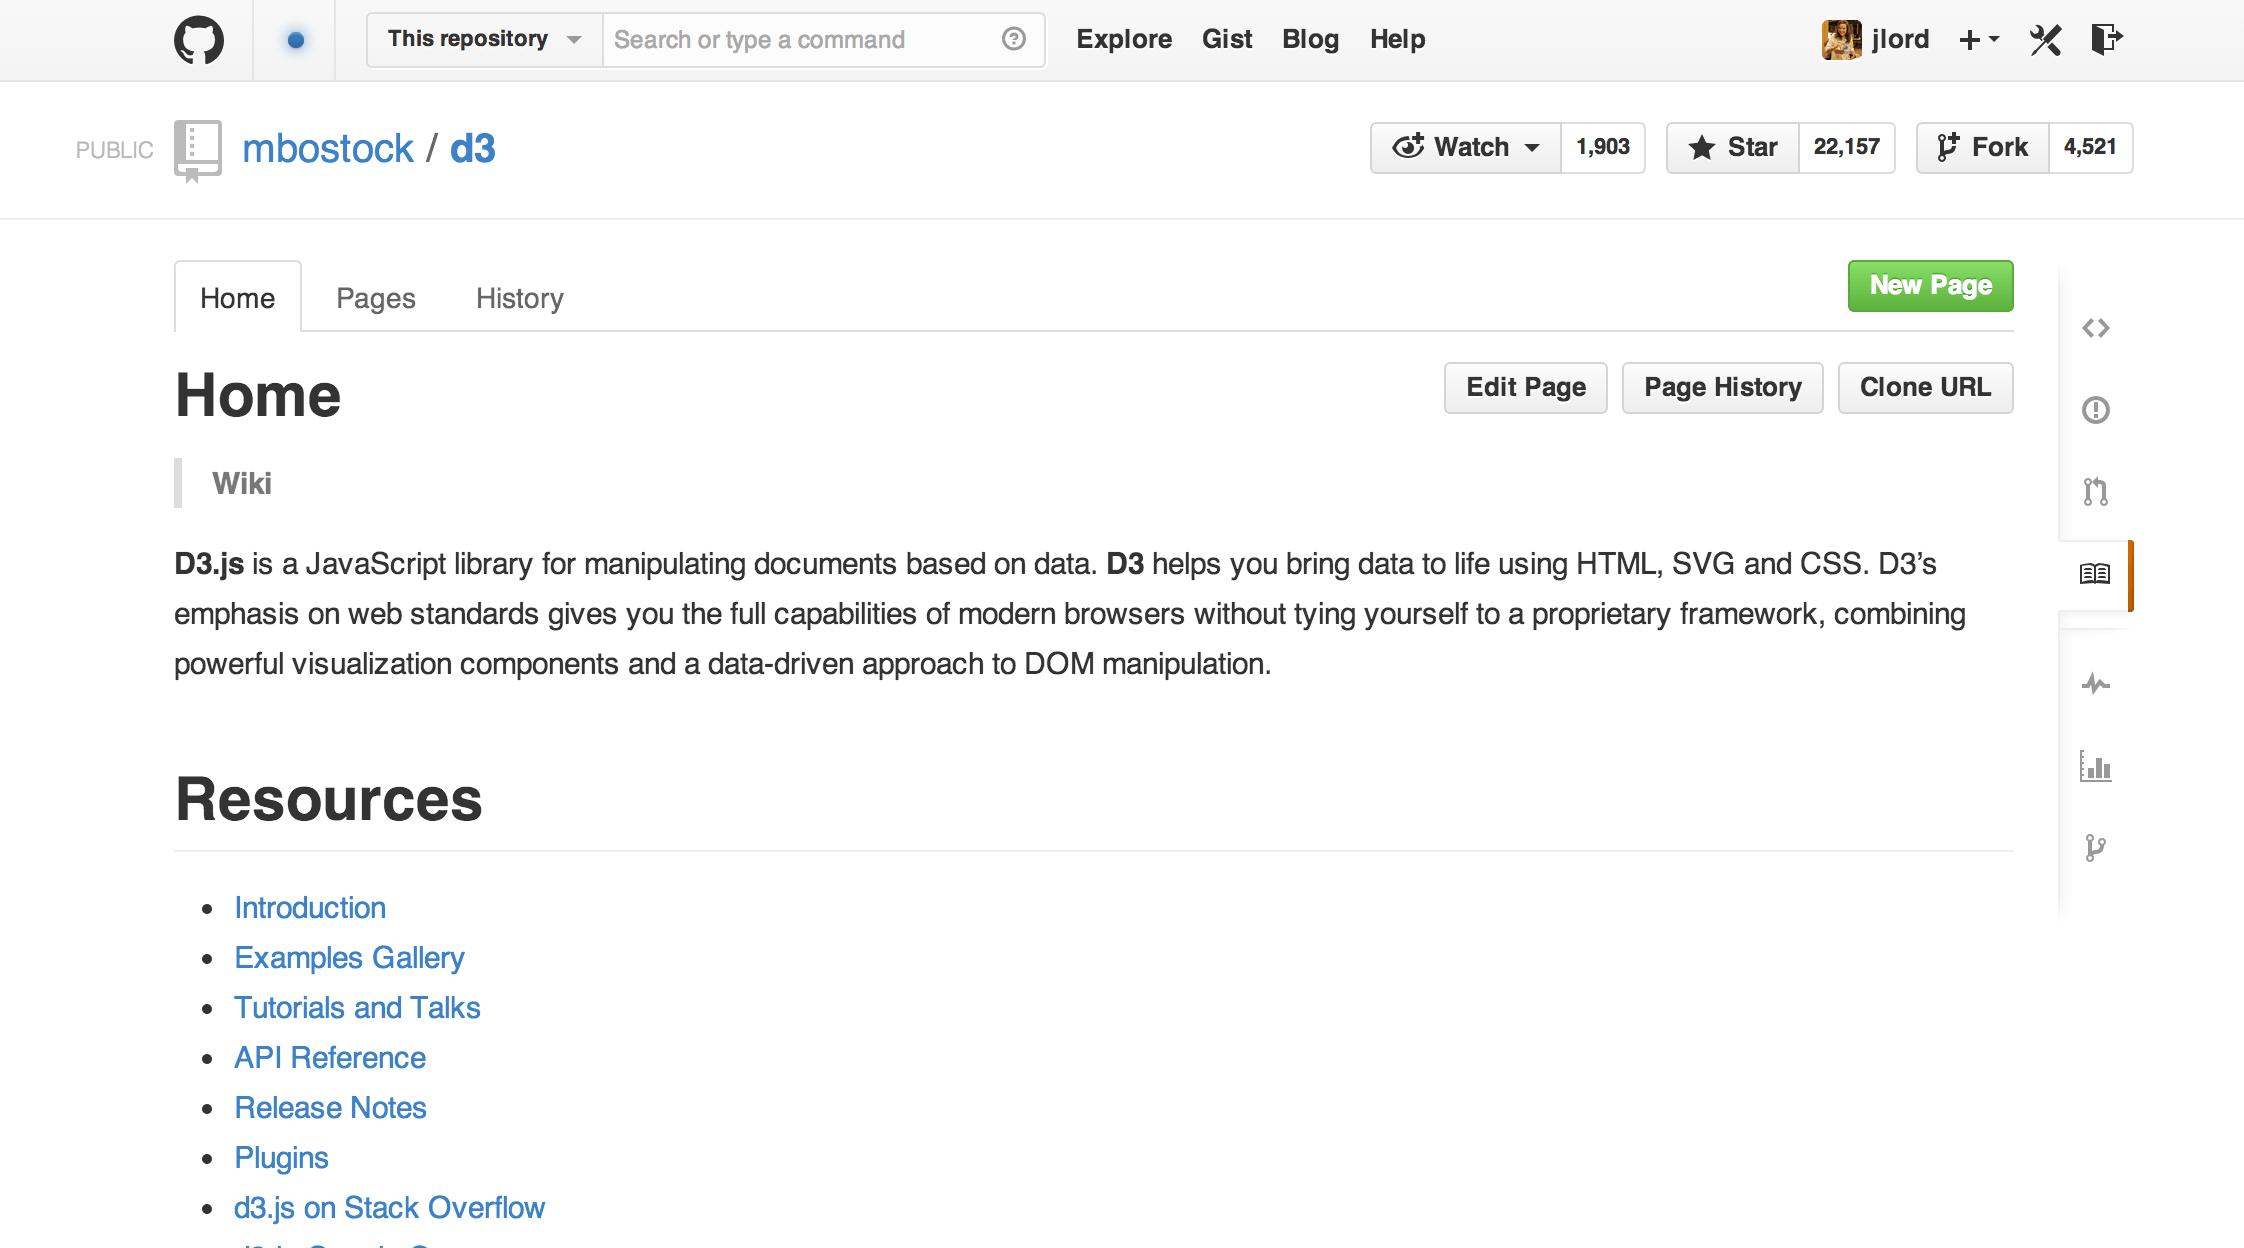Click the blue notifications dot indicator
The height and width of the screenshot is (1248, 2244).
[x=295, y=40]
